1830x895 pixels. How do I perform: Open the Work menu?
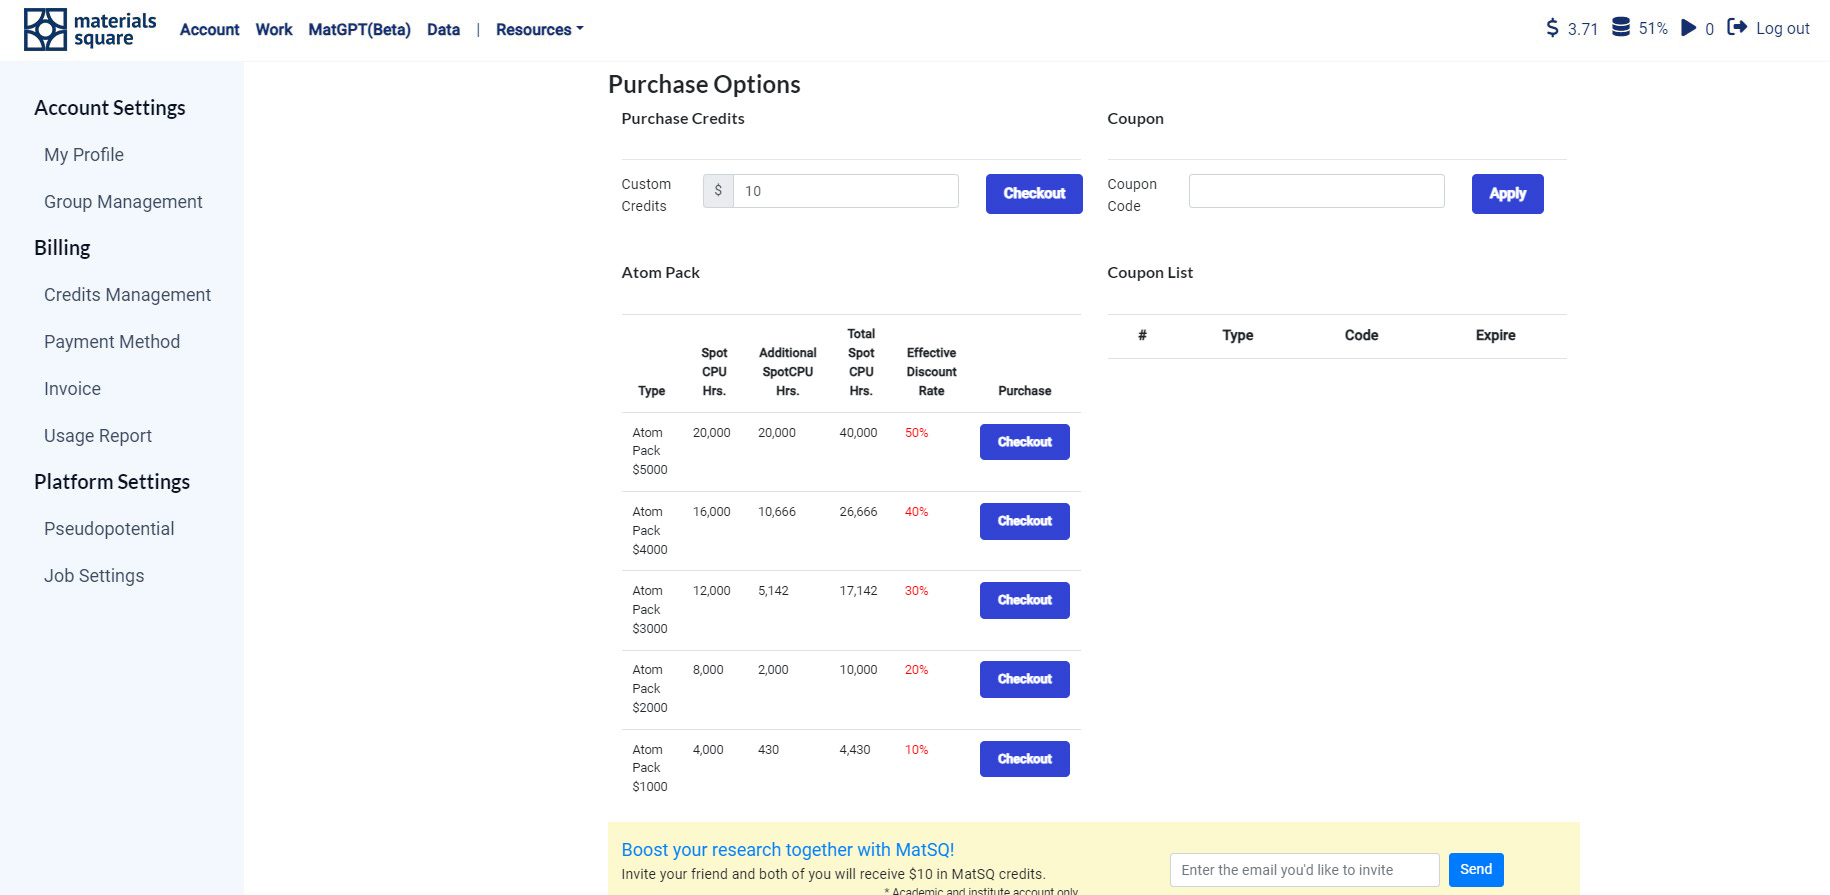[x=274, y=30]
